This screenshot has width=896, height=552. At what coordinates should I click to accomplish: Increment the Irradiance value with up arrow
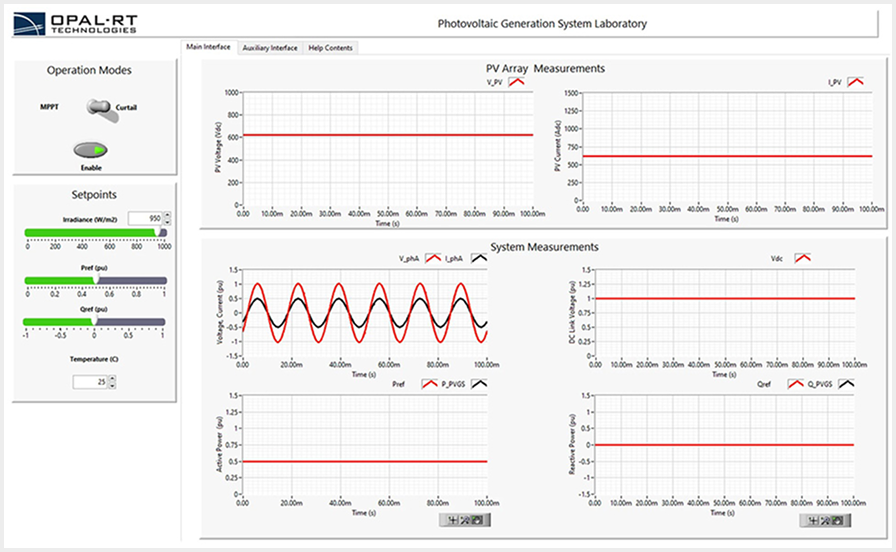point(167,214)
